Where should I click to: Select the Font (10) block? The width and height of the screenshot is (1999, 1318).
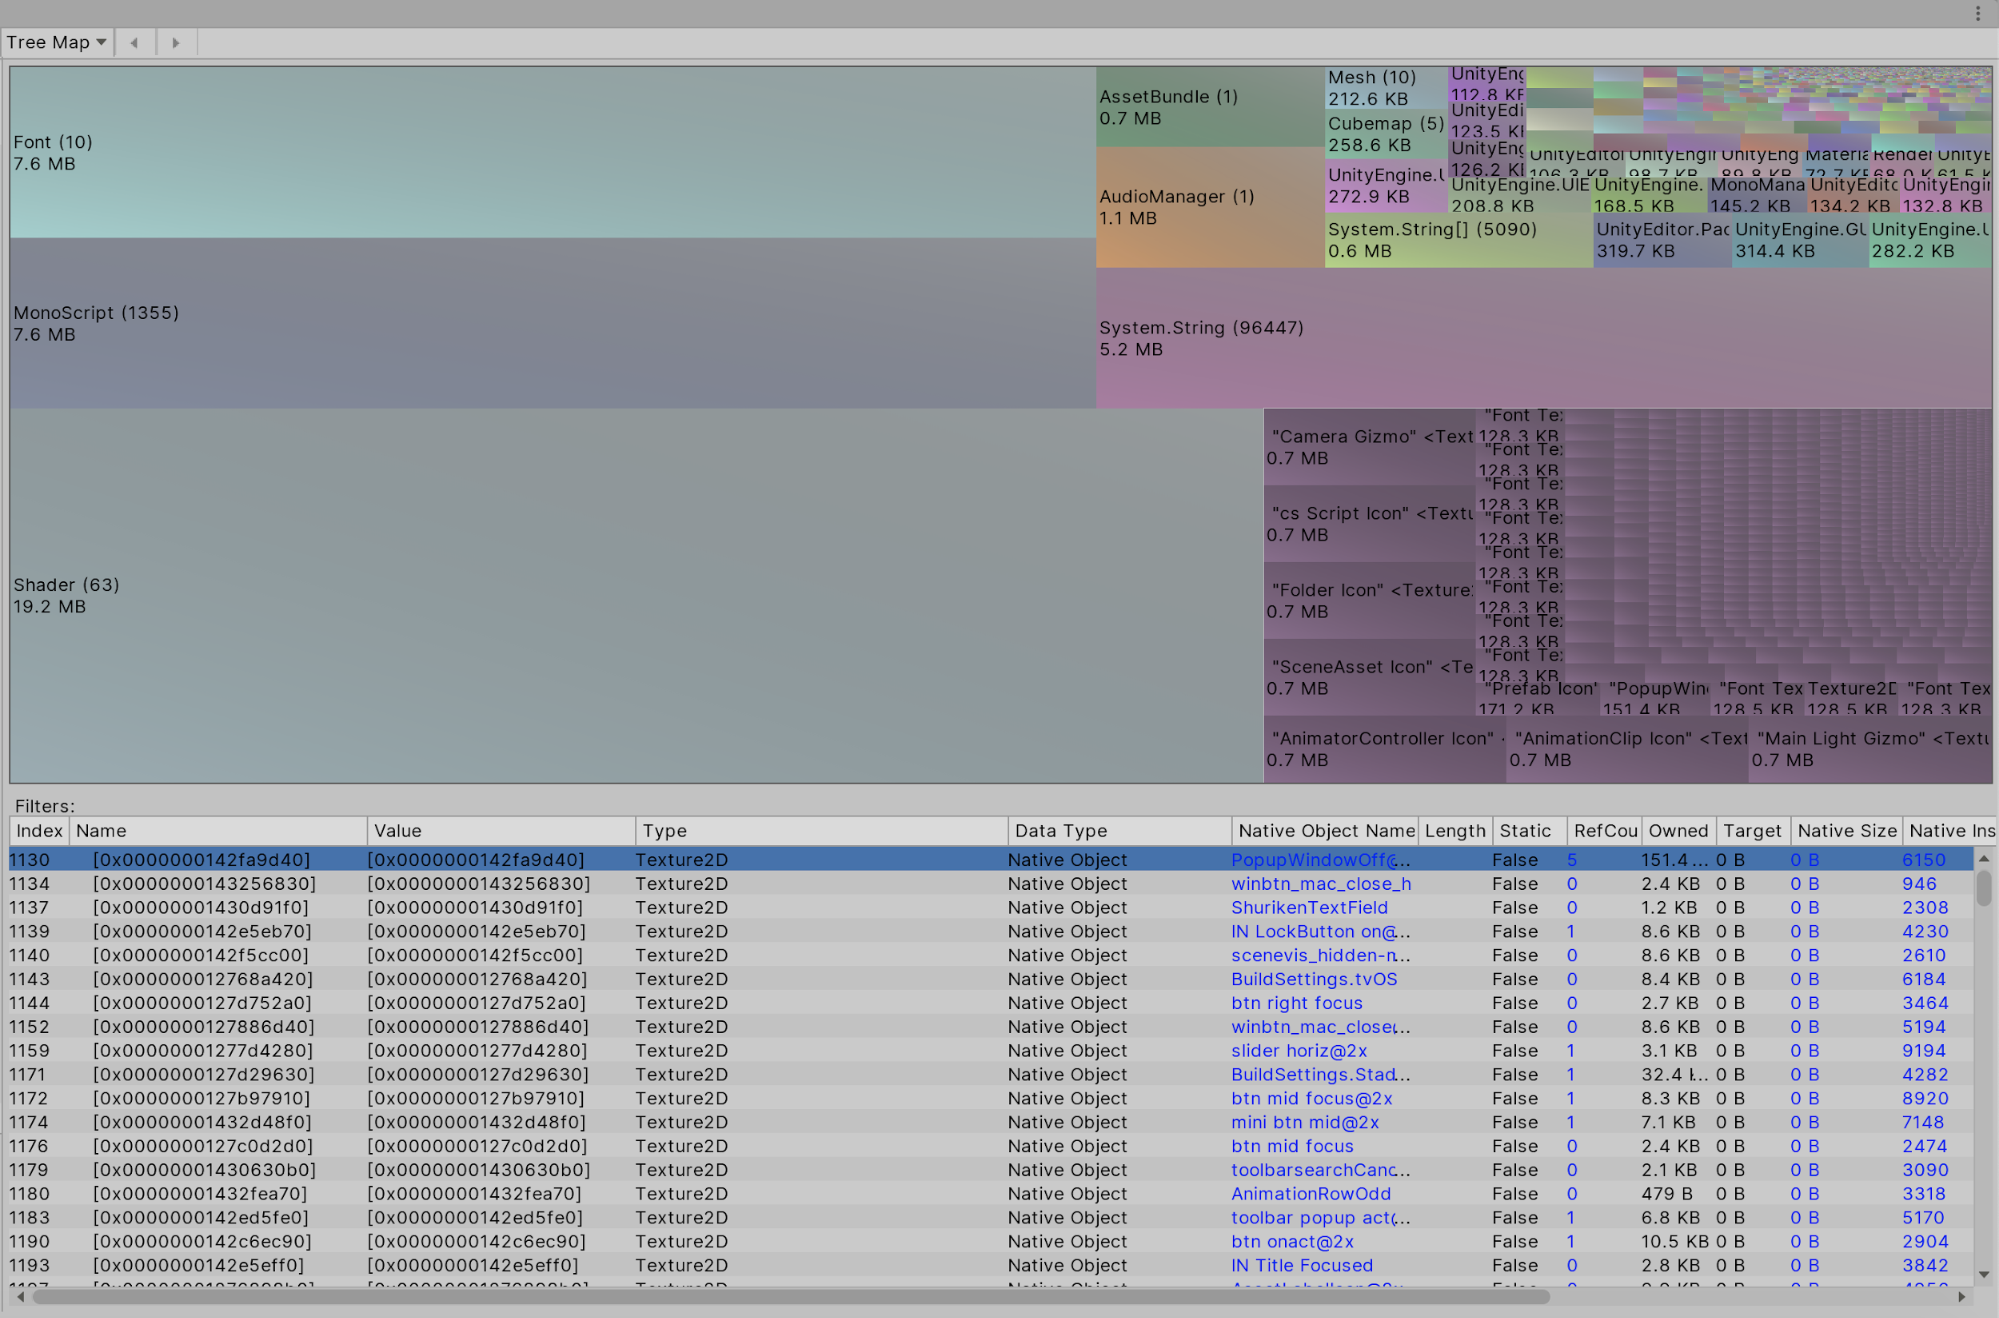(x=552, y=152)
